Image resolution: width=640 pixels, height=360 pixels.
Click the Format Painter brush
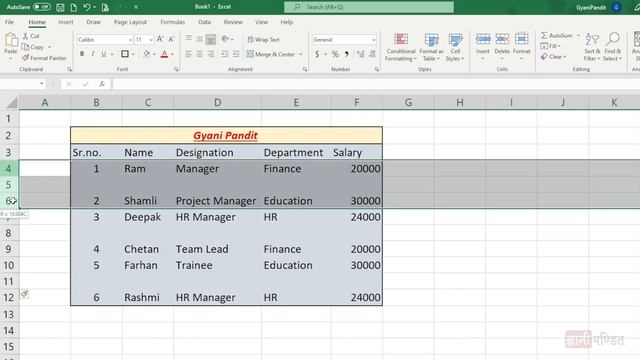coord(25,58)
